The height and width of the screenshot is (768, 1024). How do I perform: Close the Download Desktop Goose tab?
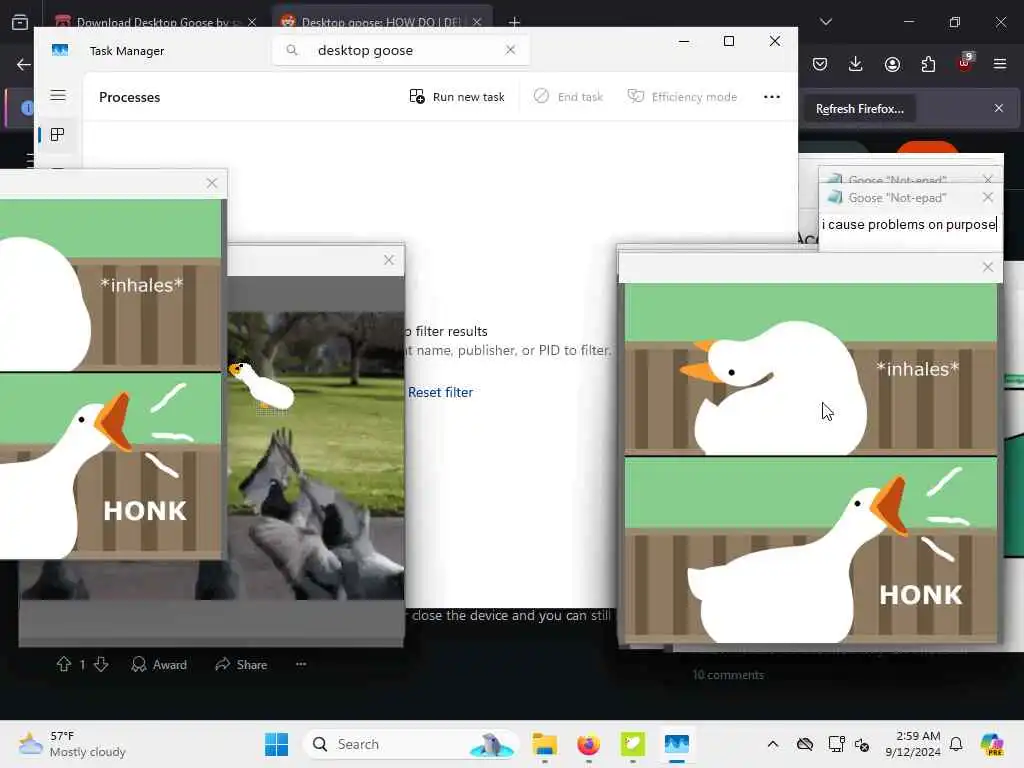pyautogui.click(x=252, y=22)
